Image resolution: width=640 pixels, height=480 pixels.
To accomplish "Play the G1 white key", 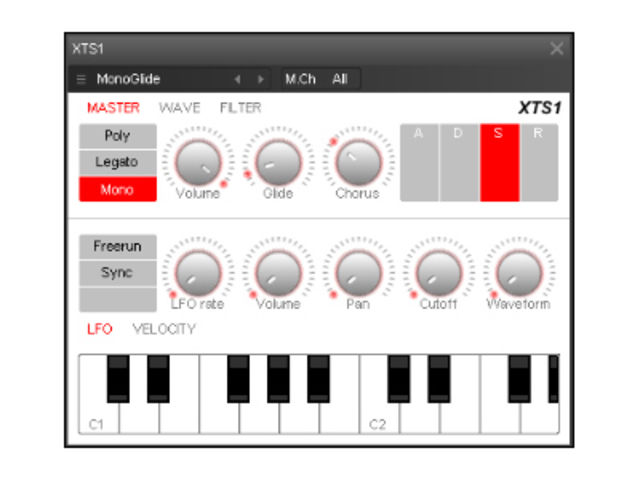I will point(259,418).
